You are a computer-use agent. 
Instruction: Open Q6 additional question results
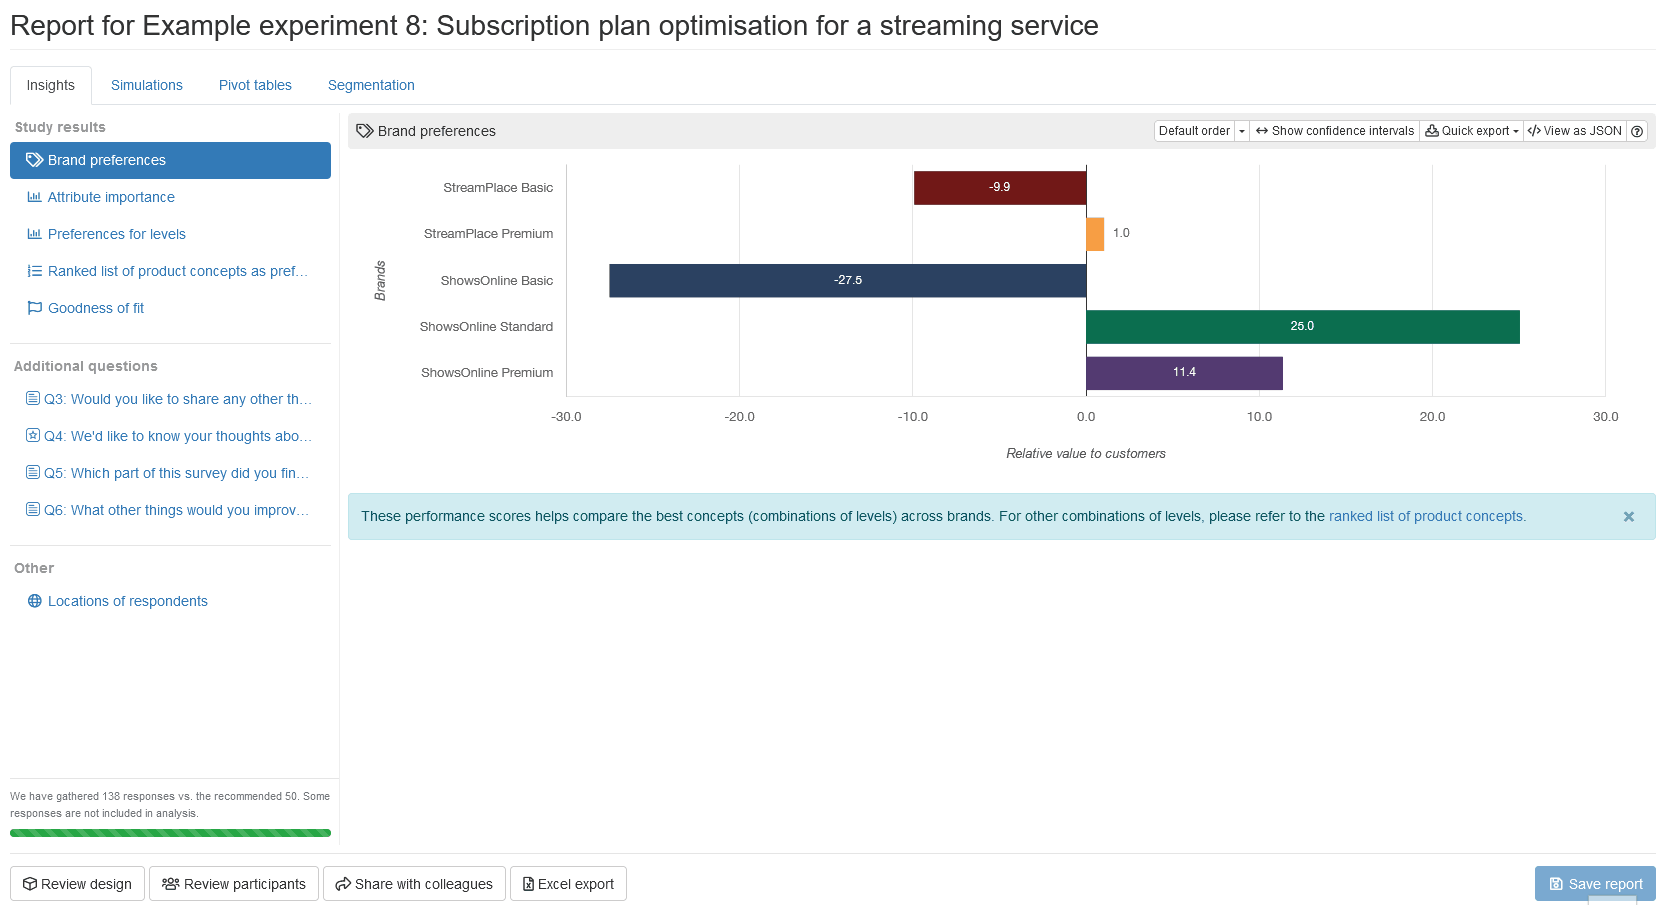[x=175, y=510]
